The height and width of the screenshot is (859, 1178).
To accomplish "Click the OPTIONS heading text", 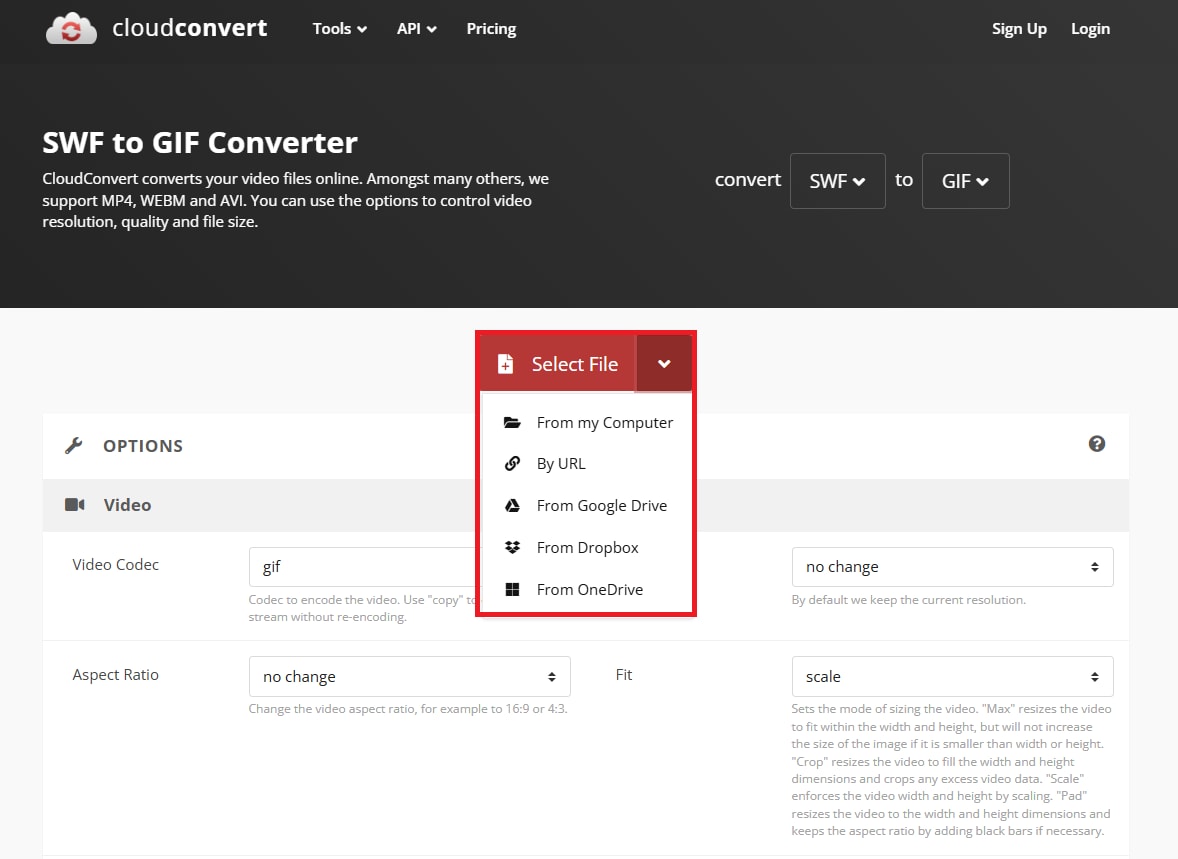I will pos(143,446).
